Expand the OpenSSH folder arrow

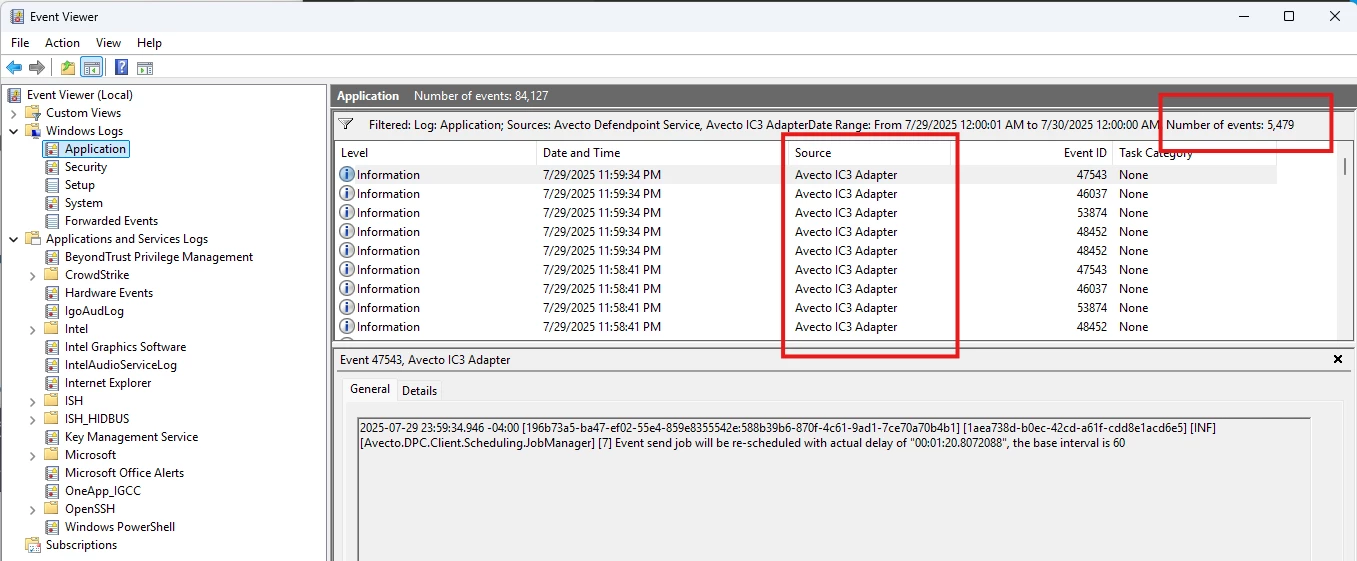coord(33,509)
